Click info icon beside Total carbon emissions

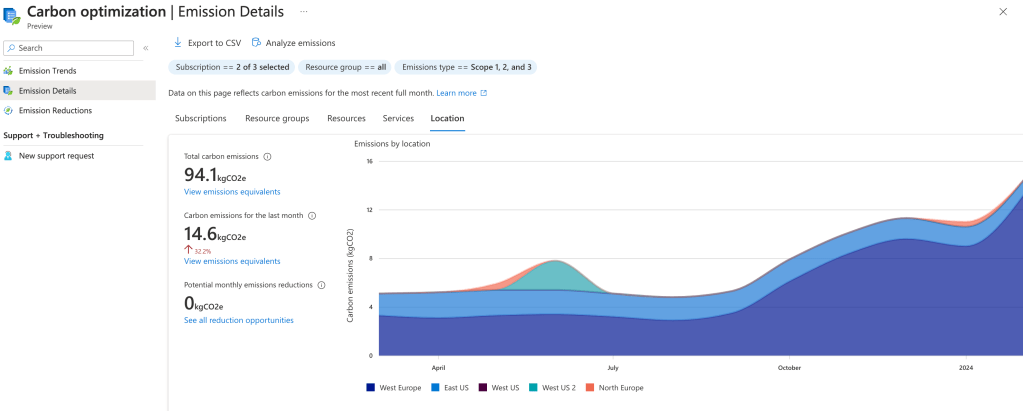[x=267, y=157]
